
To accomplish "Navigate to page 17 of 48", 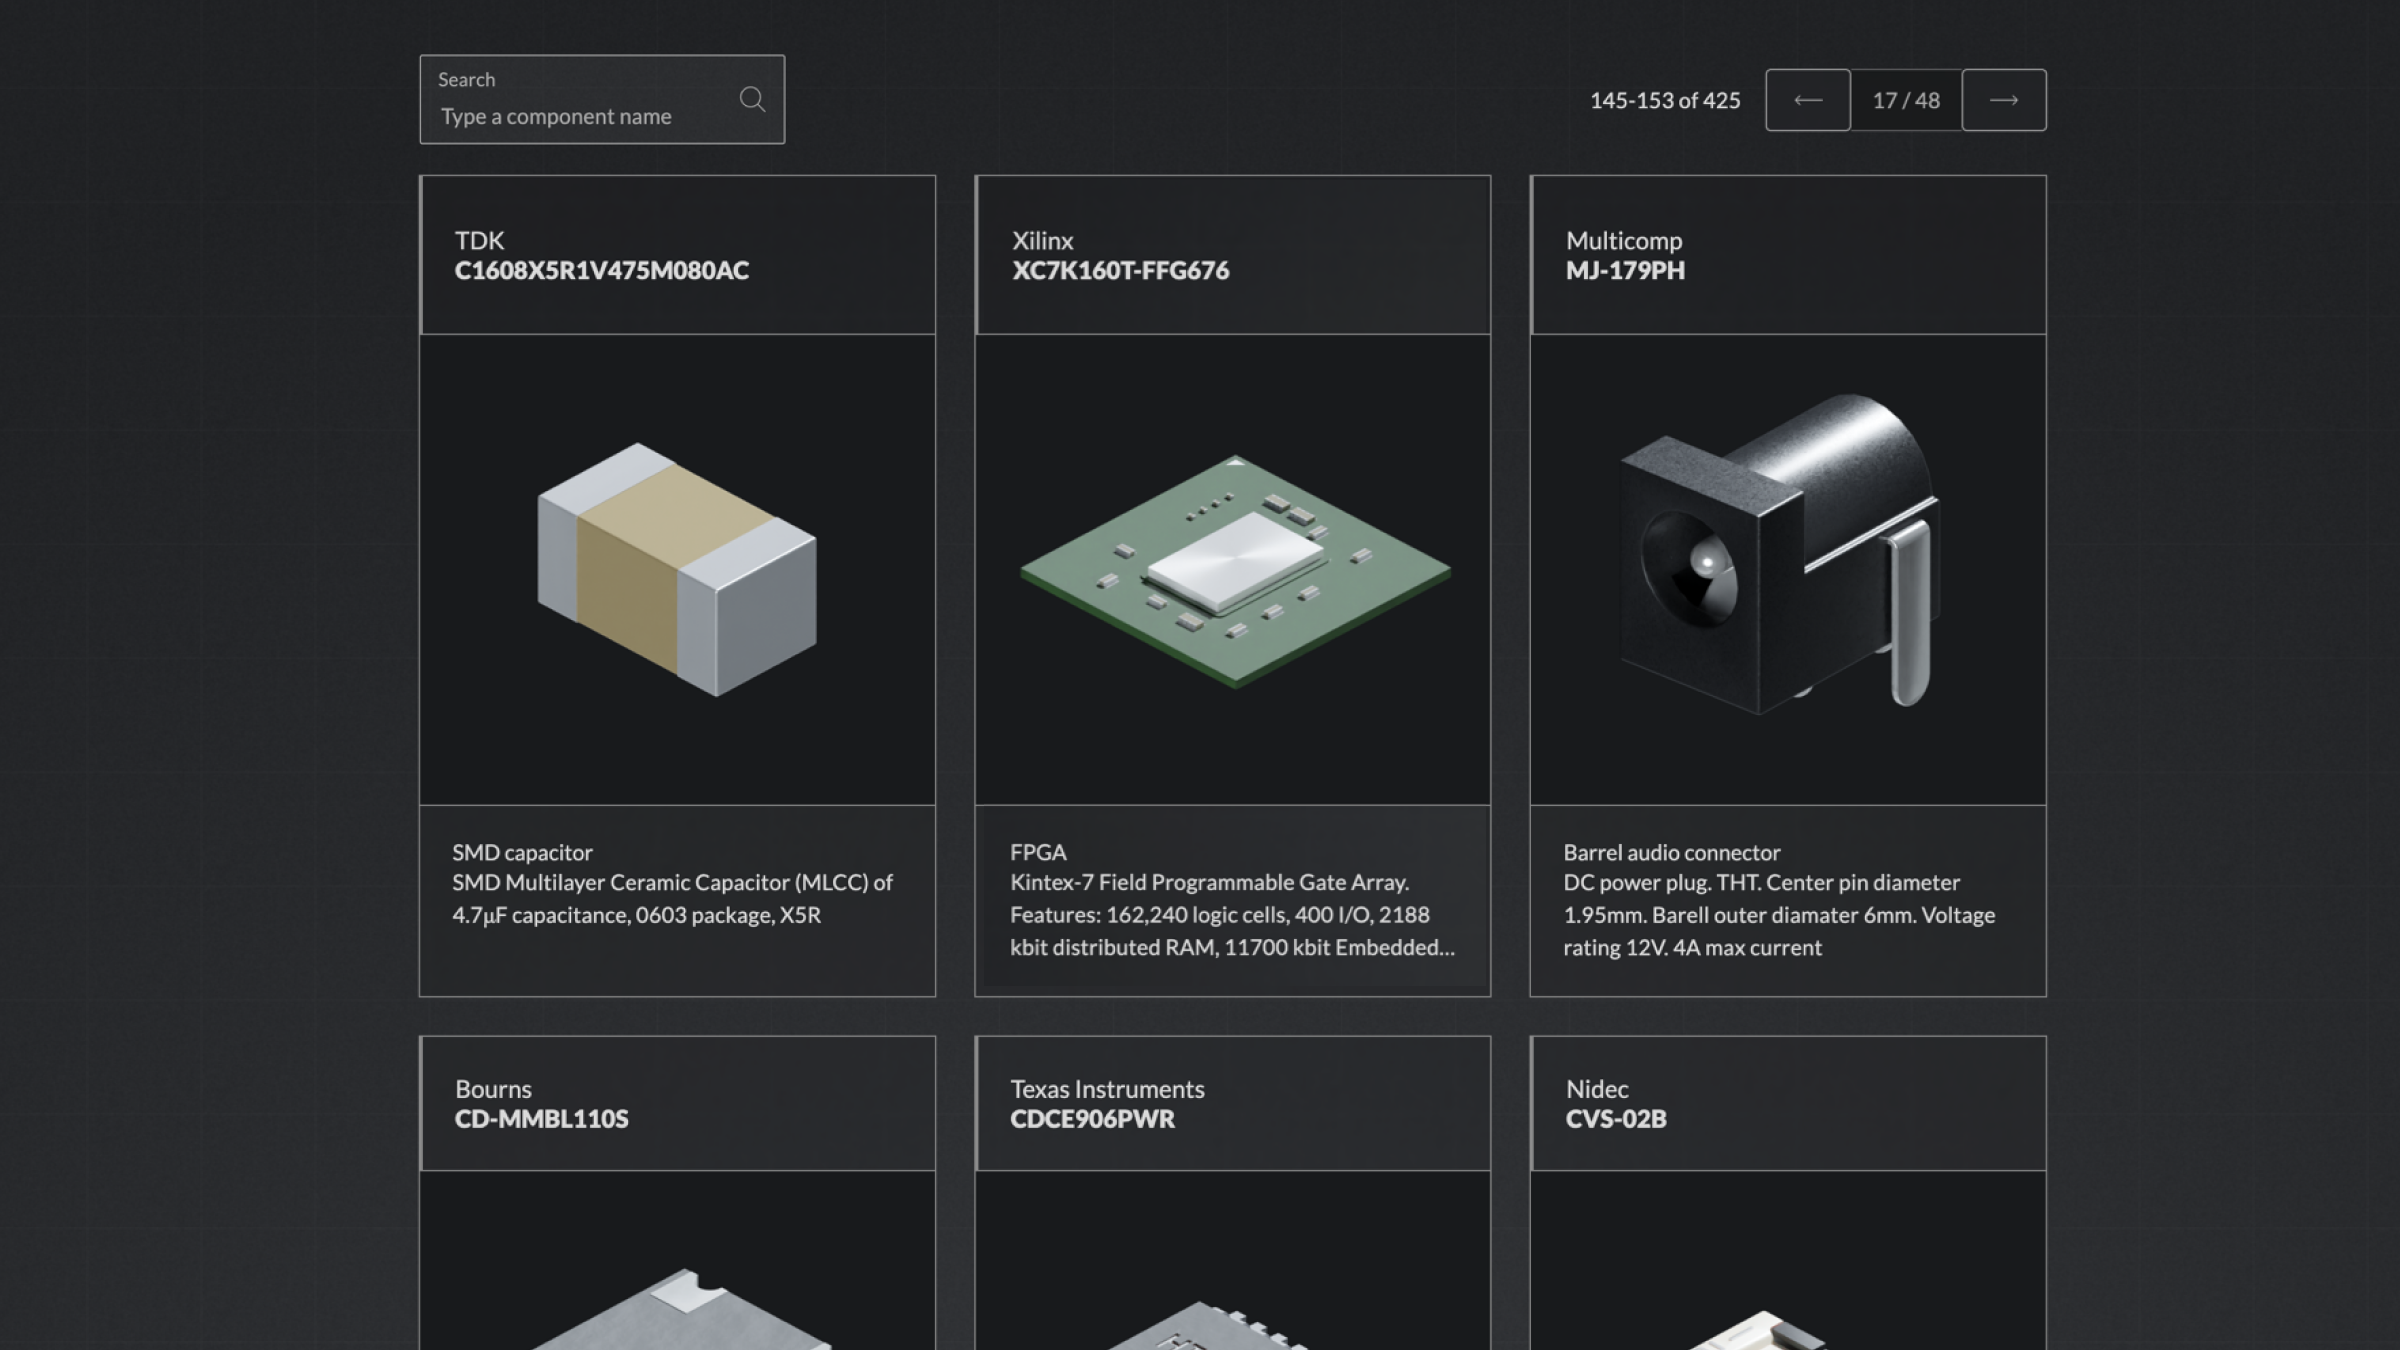I will coord(1905,99).
